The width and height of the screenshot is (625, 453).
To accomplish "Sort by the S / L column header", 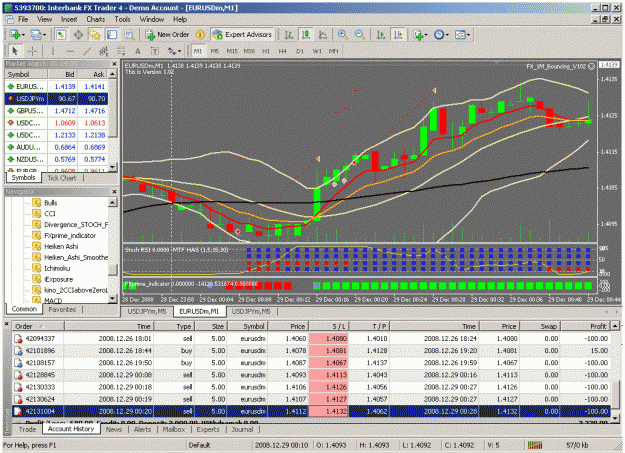I will [x=328, y=326].
